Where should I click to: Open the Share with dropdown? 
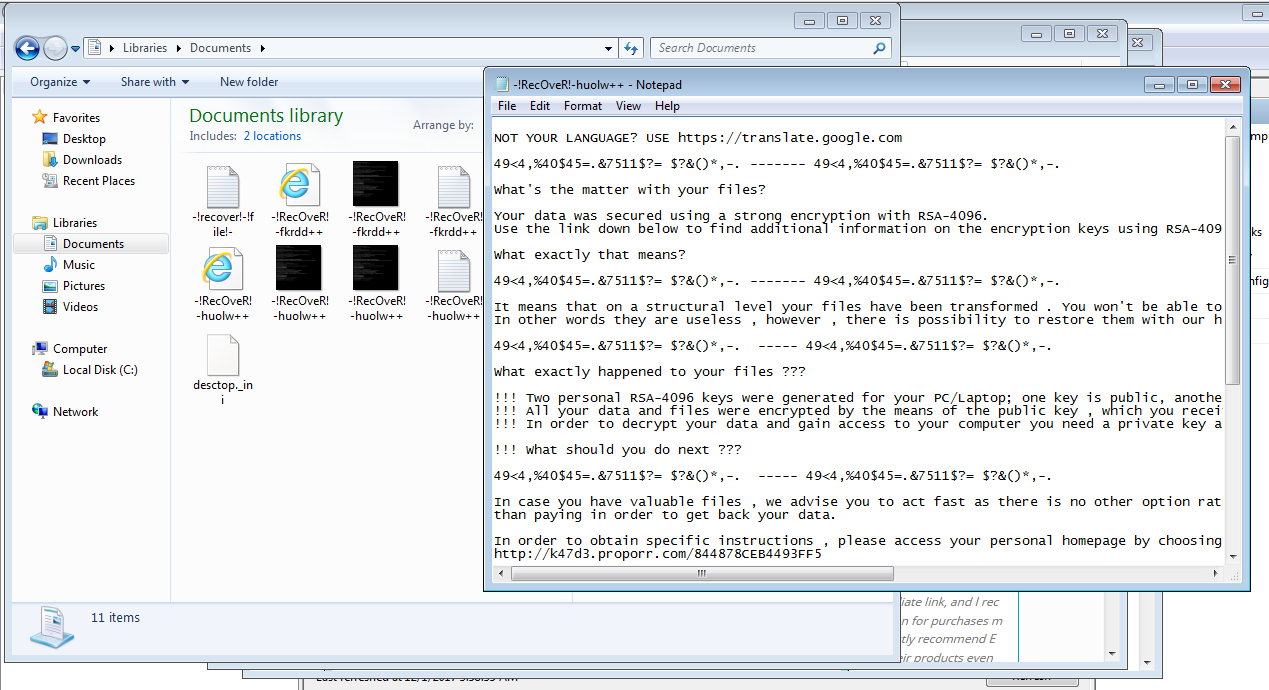click(154, 82)
